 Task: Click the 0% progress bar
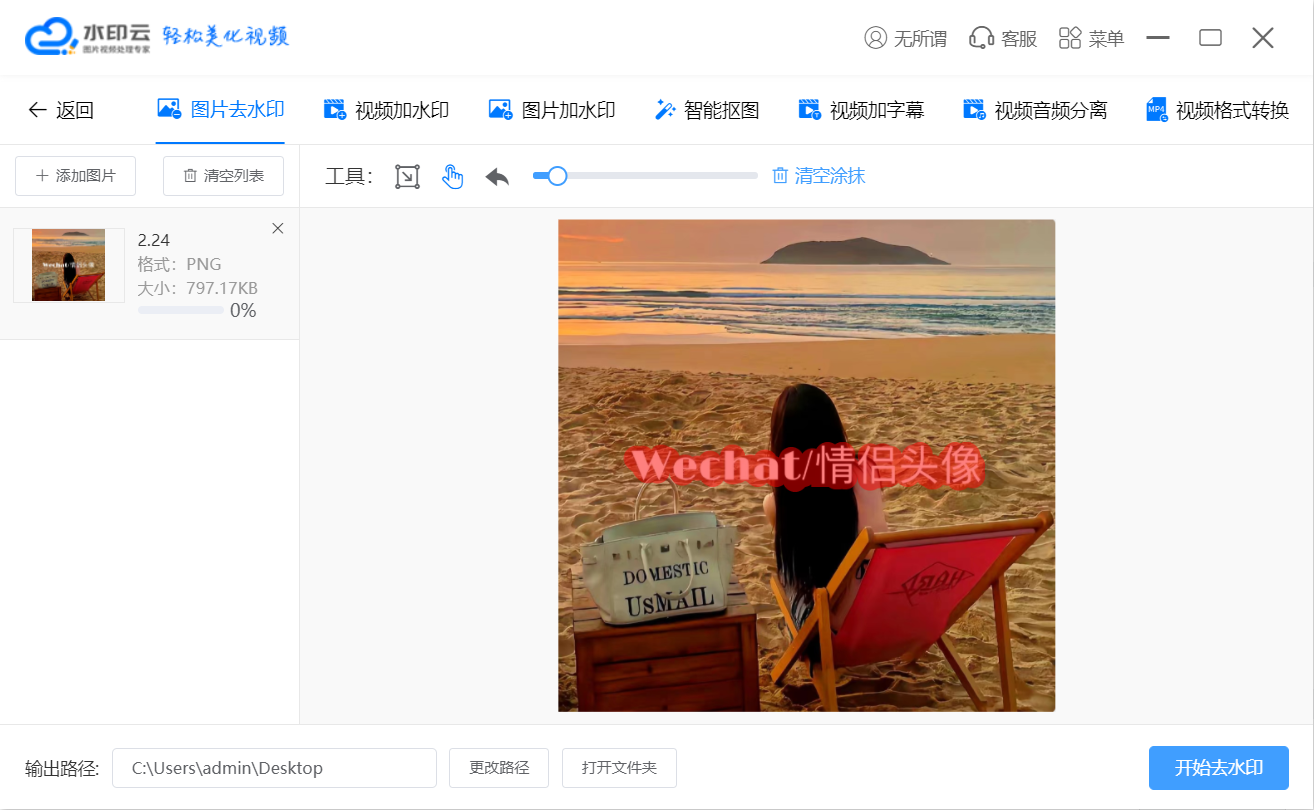click(181, 311)
